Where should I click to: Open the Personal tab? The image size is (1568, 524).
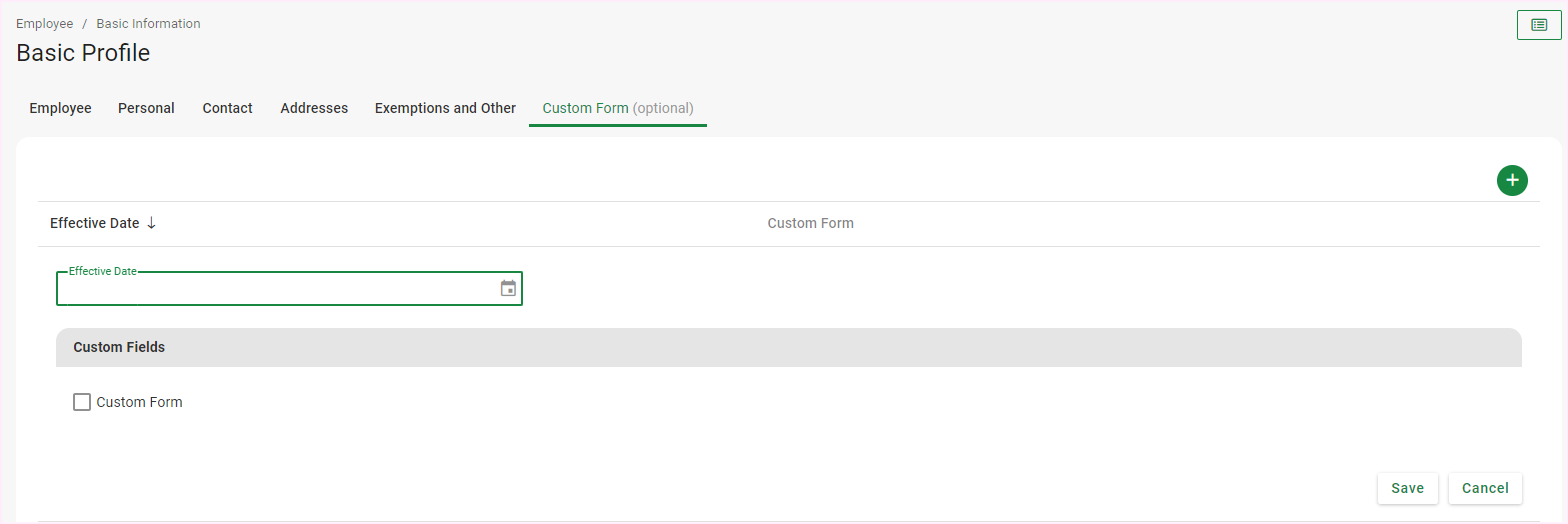pyautogui.click(x=146, y=108)
